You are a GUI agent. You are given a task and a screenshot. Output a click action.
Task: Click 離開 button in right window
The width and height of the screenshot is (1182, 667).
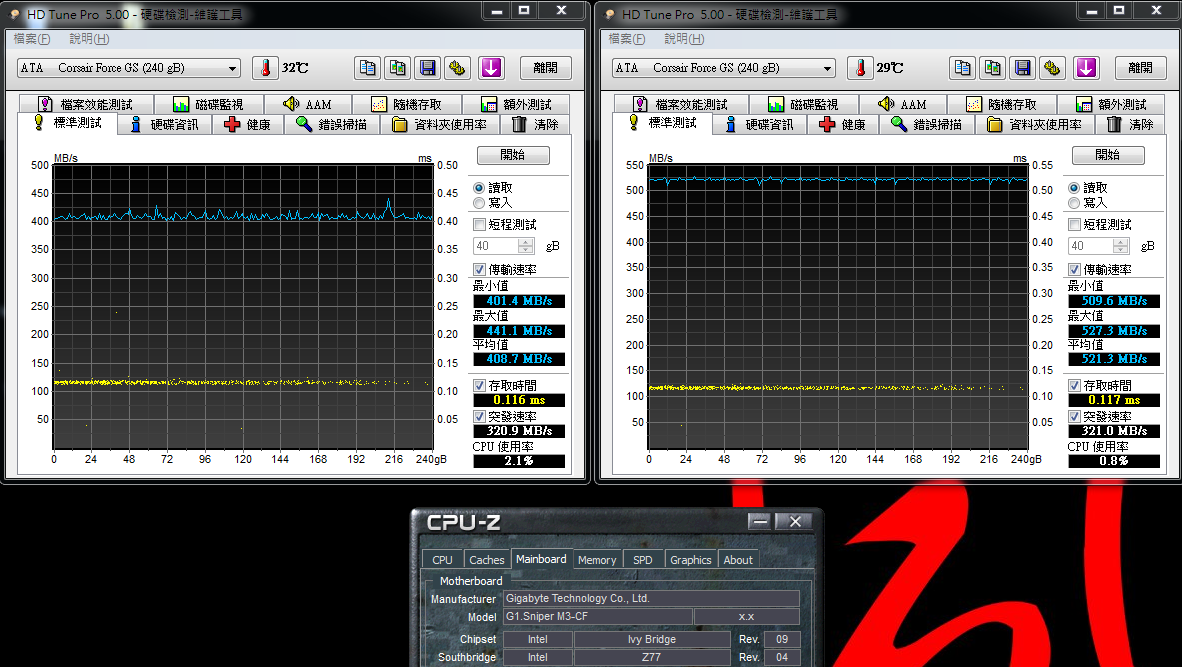coord(1141,68)
